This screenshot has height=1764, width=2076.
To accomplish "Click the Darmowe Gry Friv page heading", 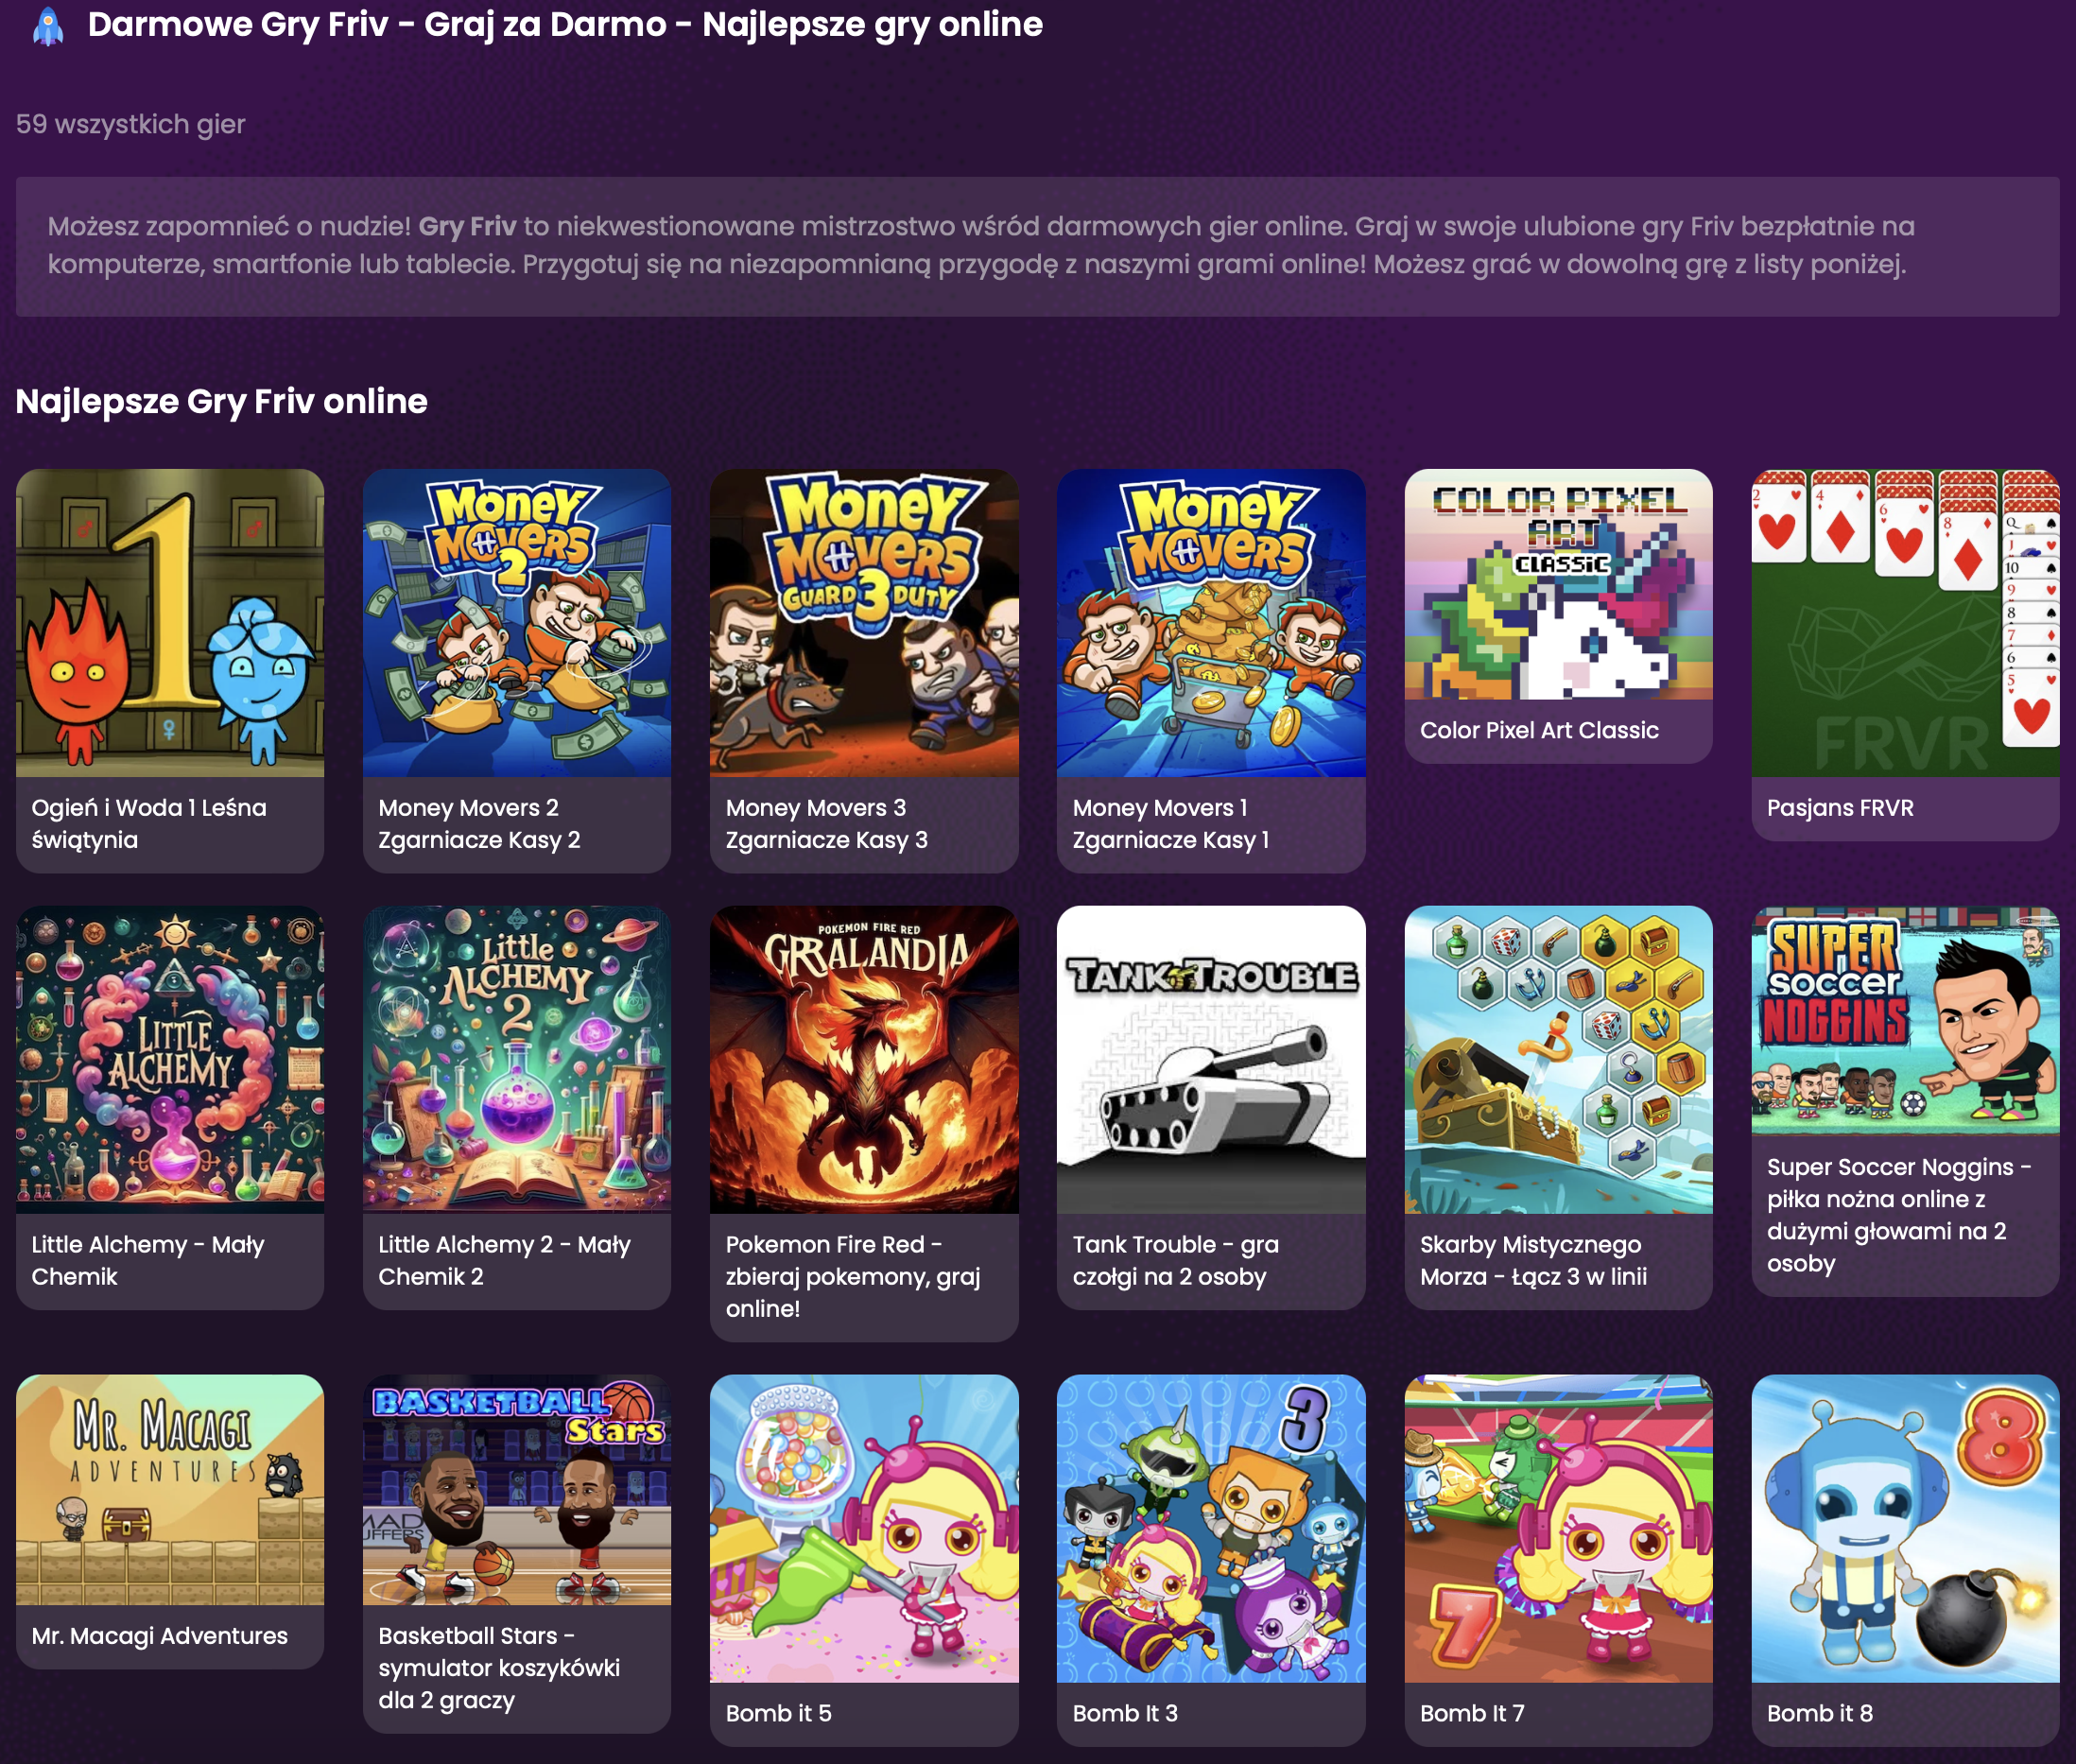I will point(564,24).
